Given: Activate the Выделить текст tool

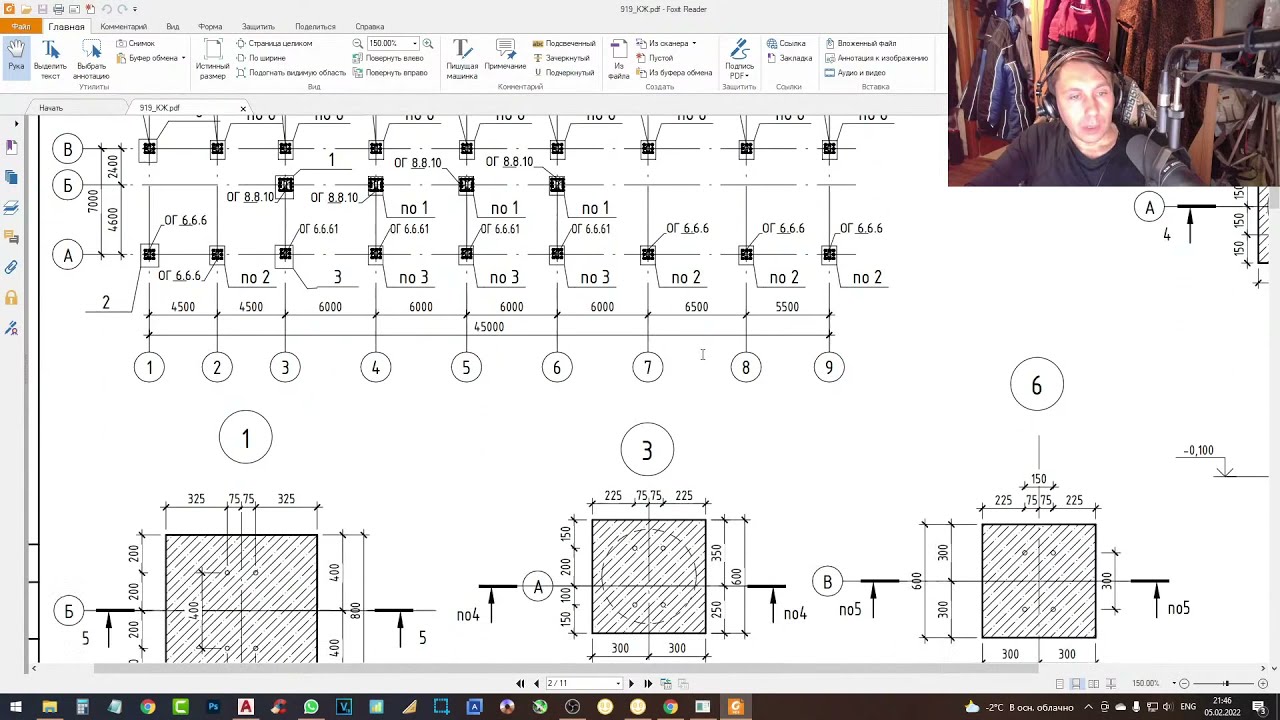Looking at the screenshot, I should click(x=50, y=60).
